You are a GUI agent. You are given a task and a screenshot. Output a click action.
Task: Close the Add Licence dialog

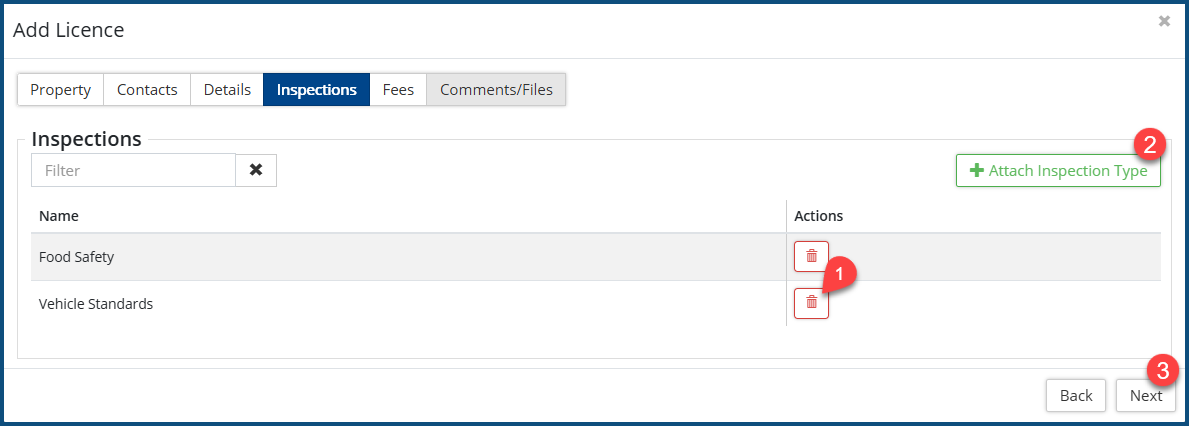tap(1164, 21)
